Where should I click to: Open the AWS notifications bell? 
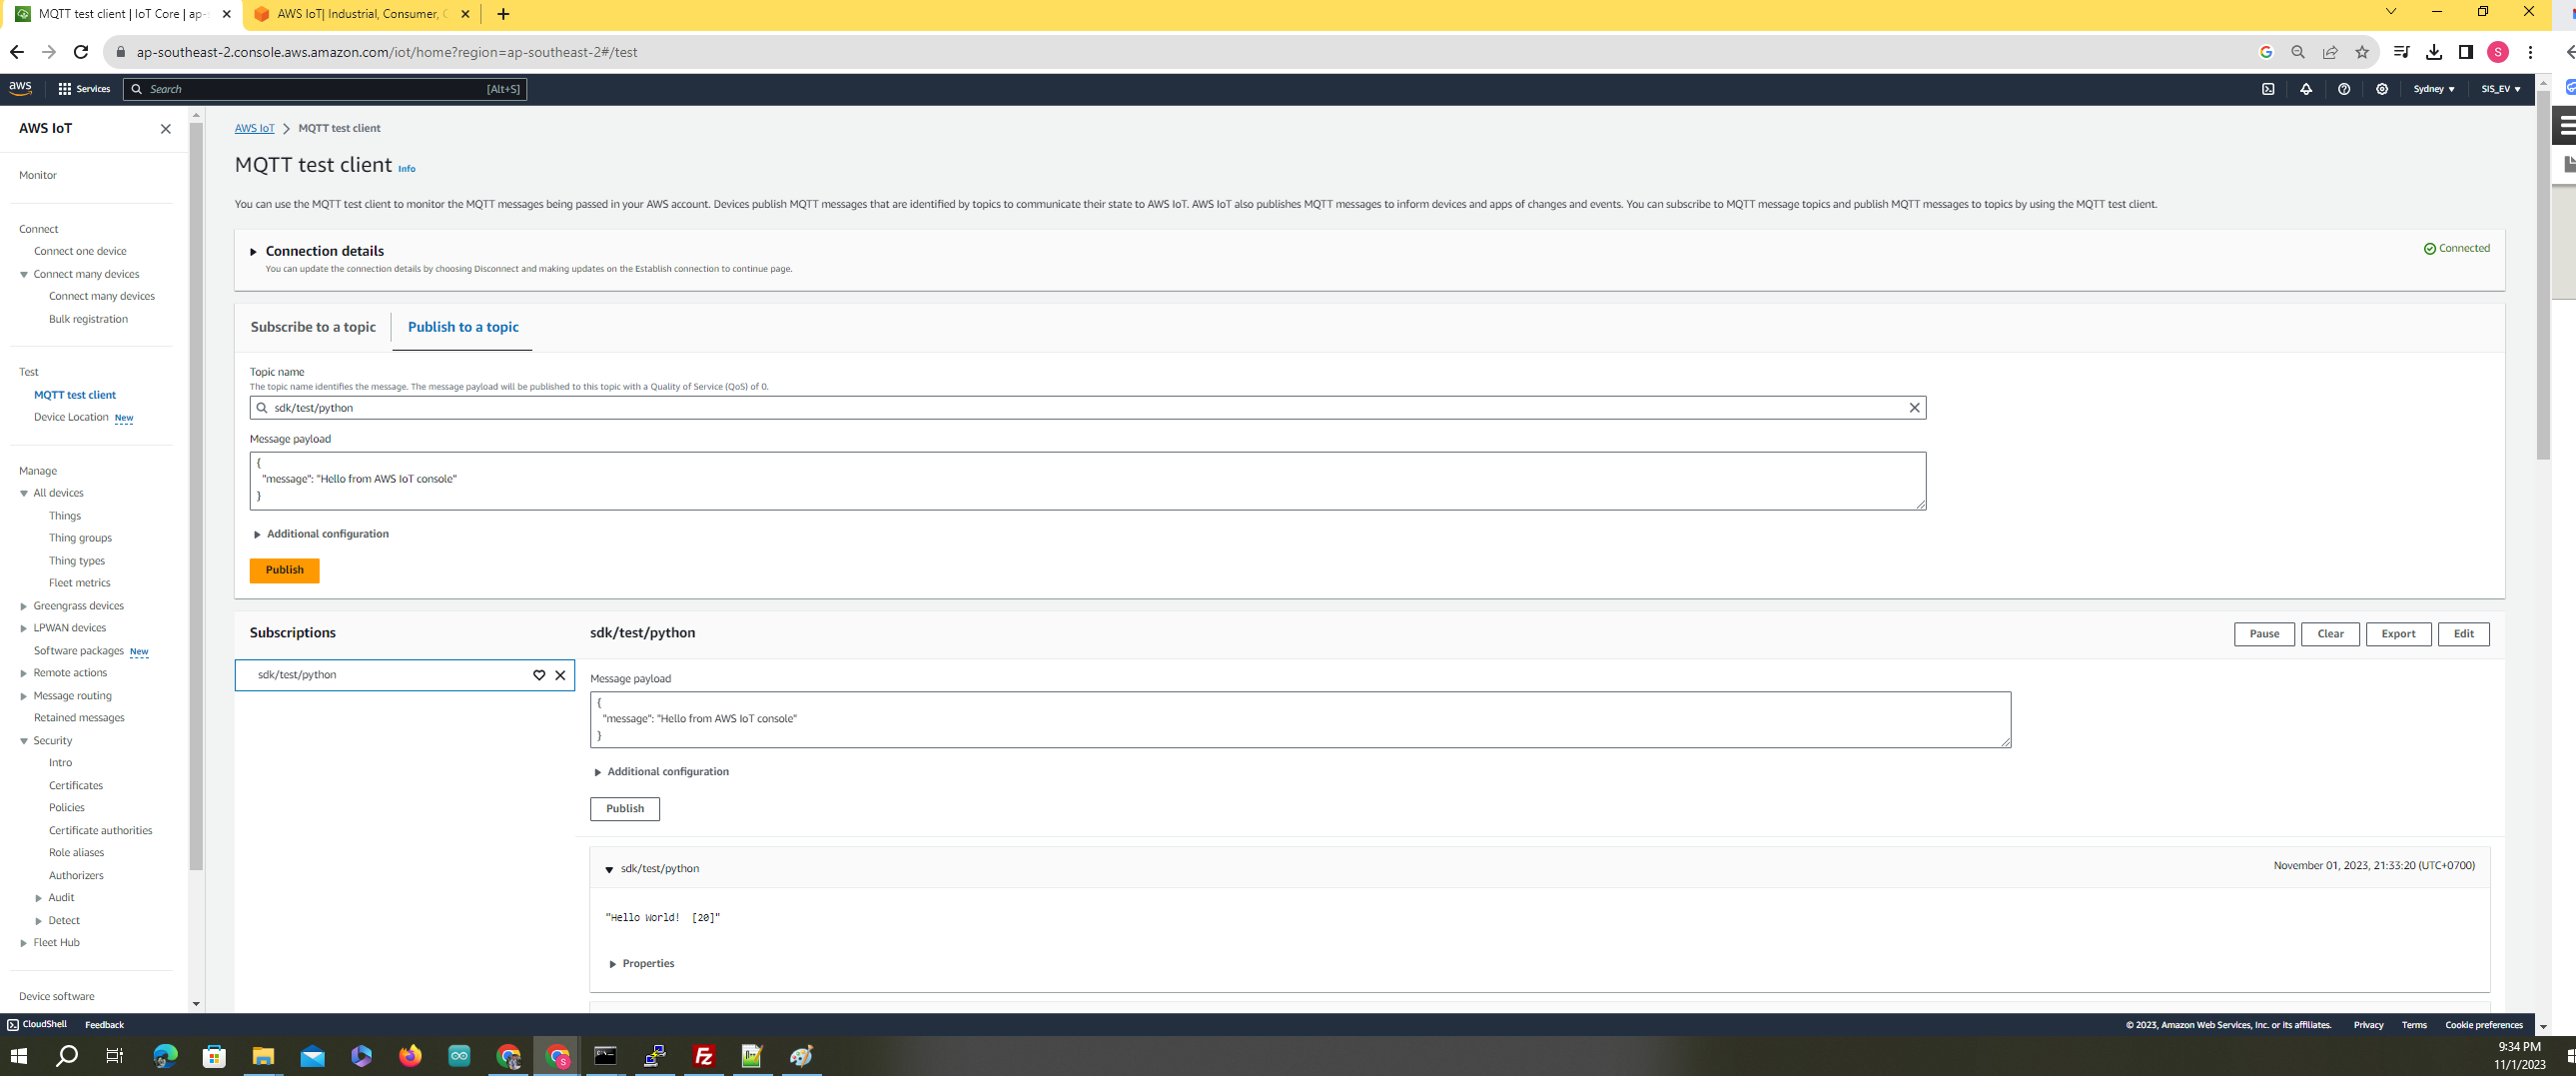[2306, 89]
